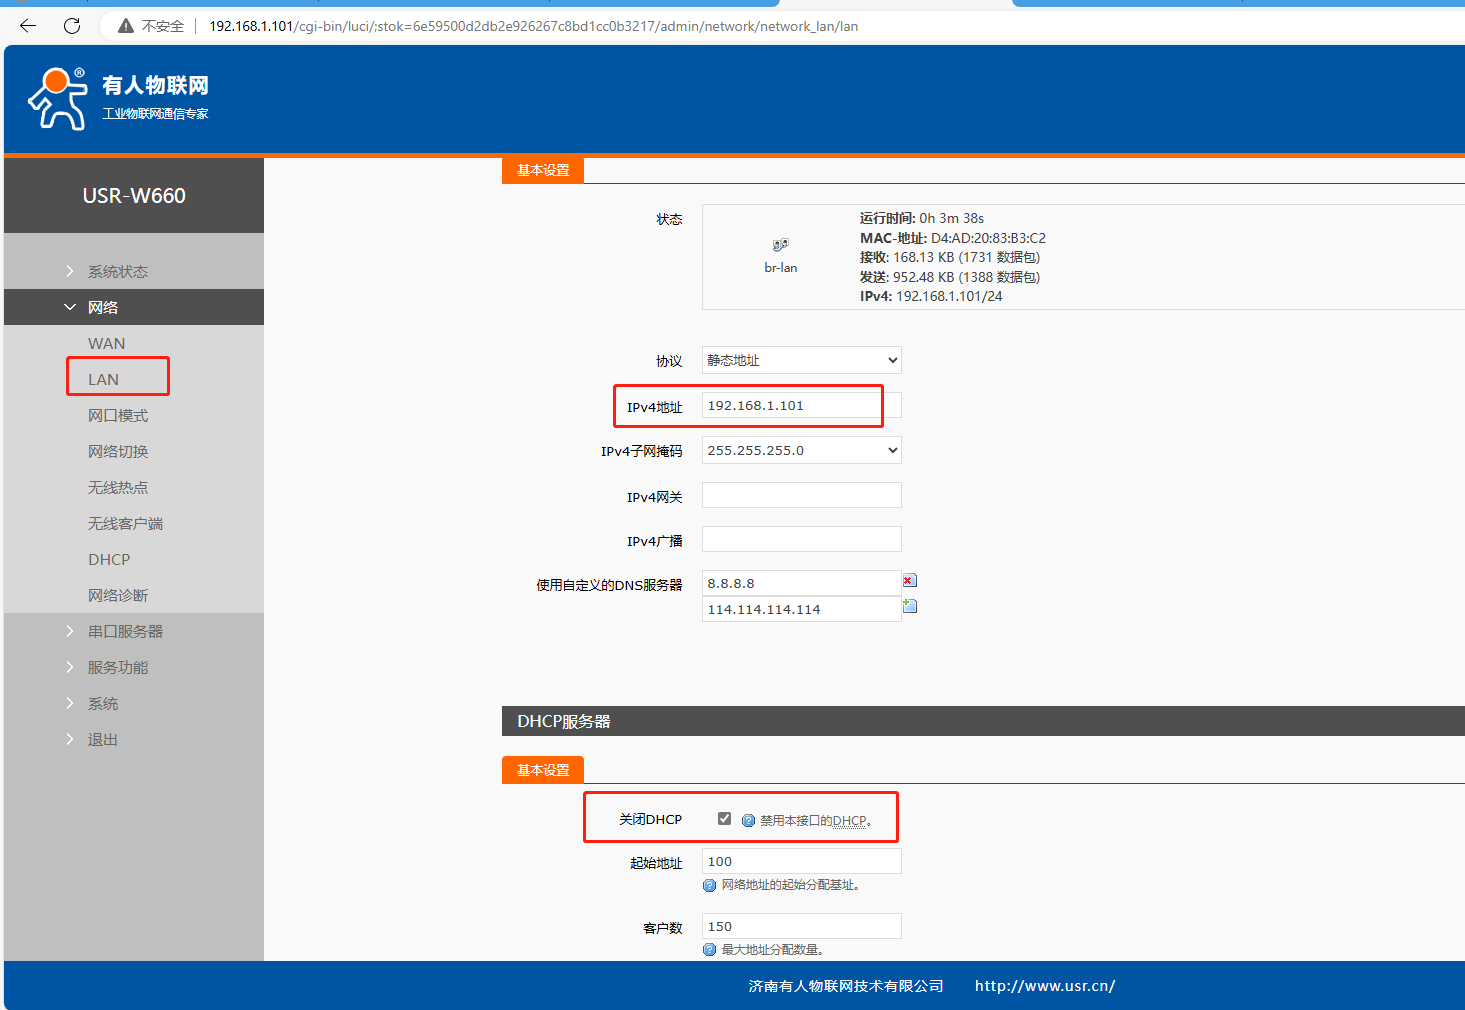Expand the system status (系统状态) menu
The width and height of the screenshot is (1465, 1010).
coord(117,271)
